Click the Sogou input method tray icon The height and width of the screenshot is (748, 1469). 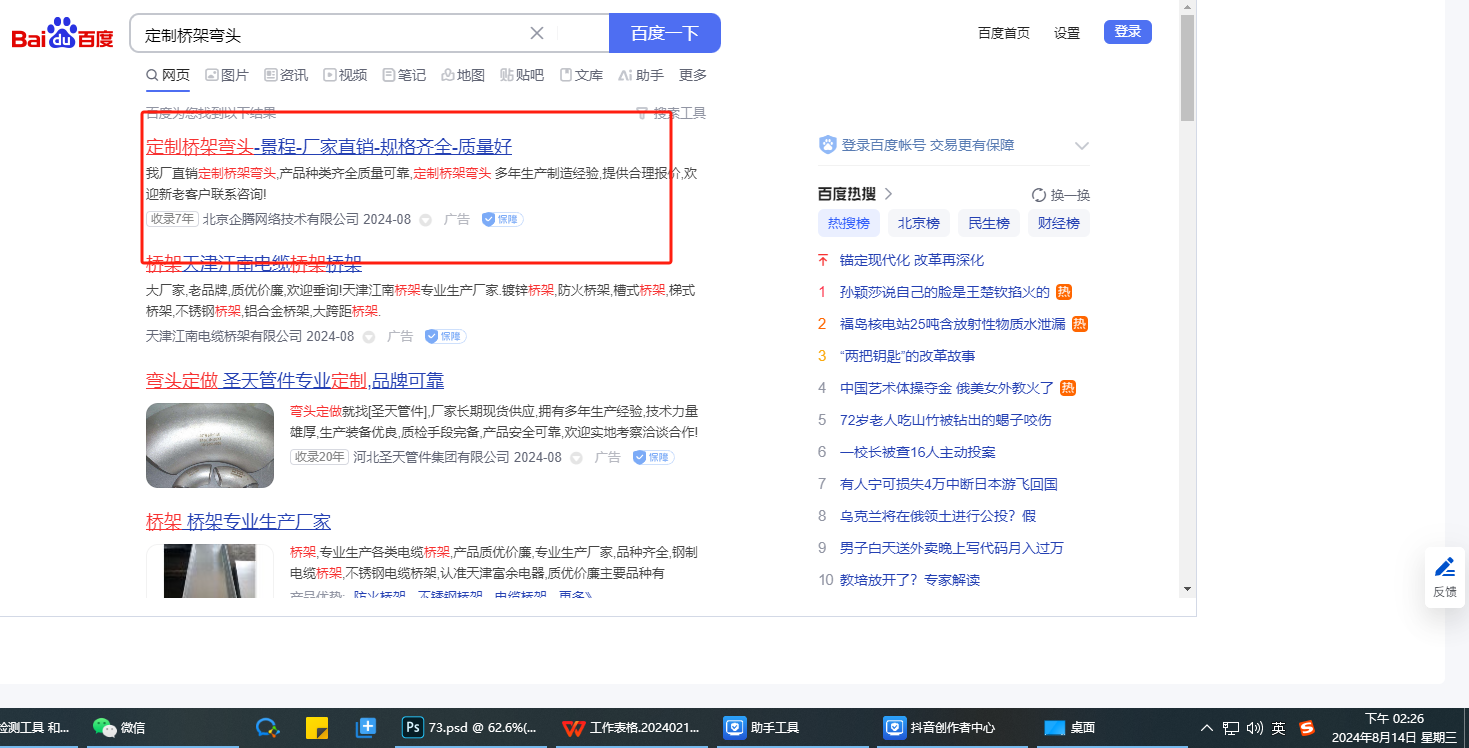(1307, 728)
